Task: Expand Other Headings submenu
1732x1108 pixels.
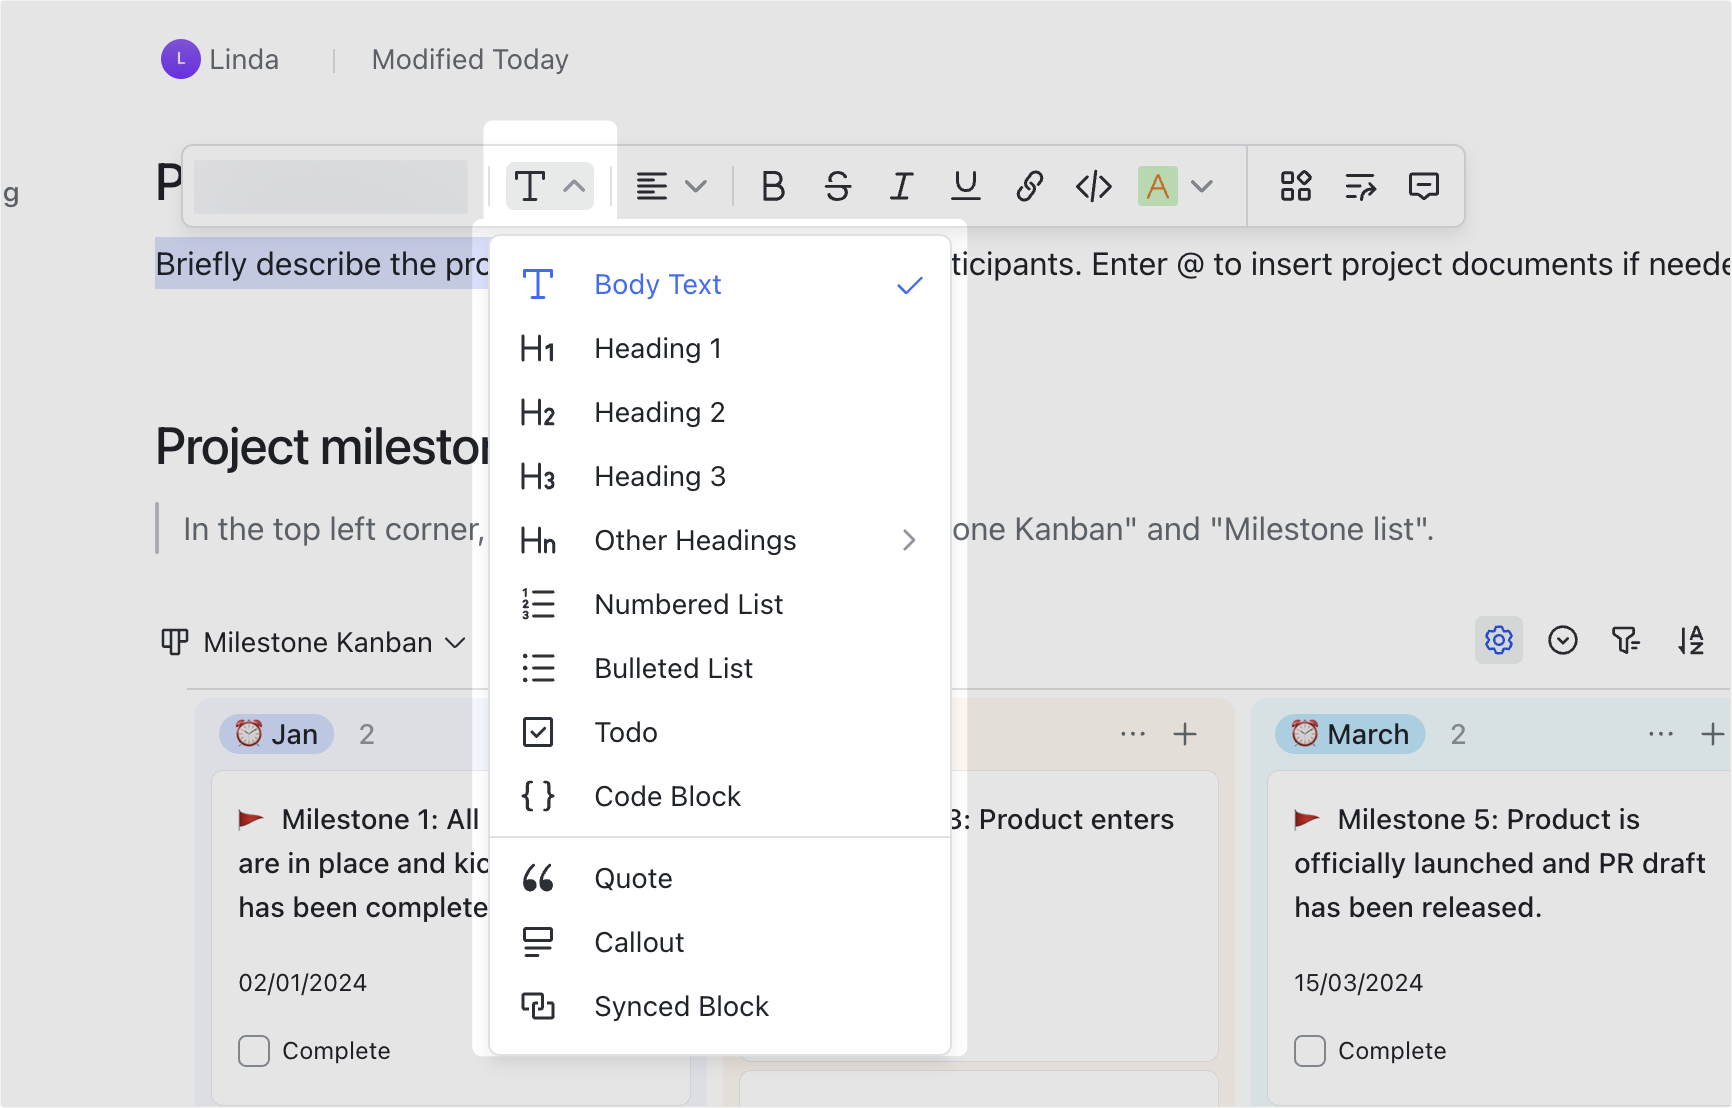Action: [x=720, y=541]
